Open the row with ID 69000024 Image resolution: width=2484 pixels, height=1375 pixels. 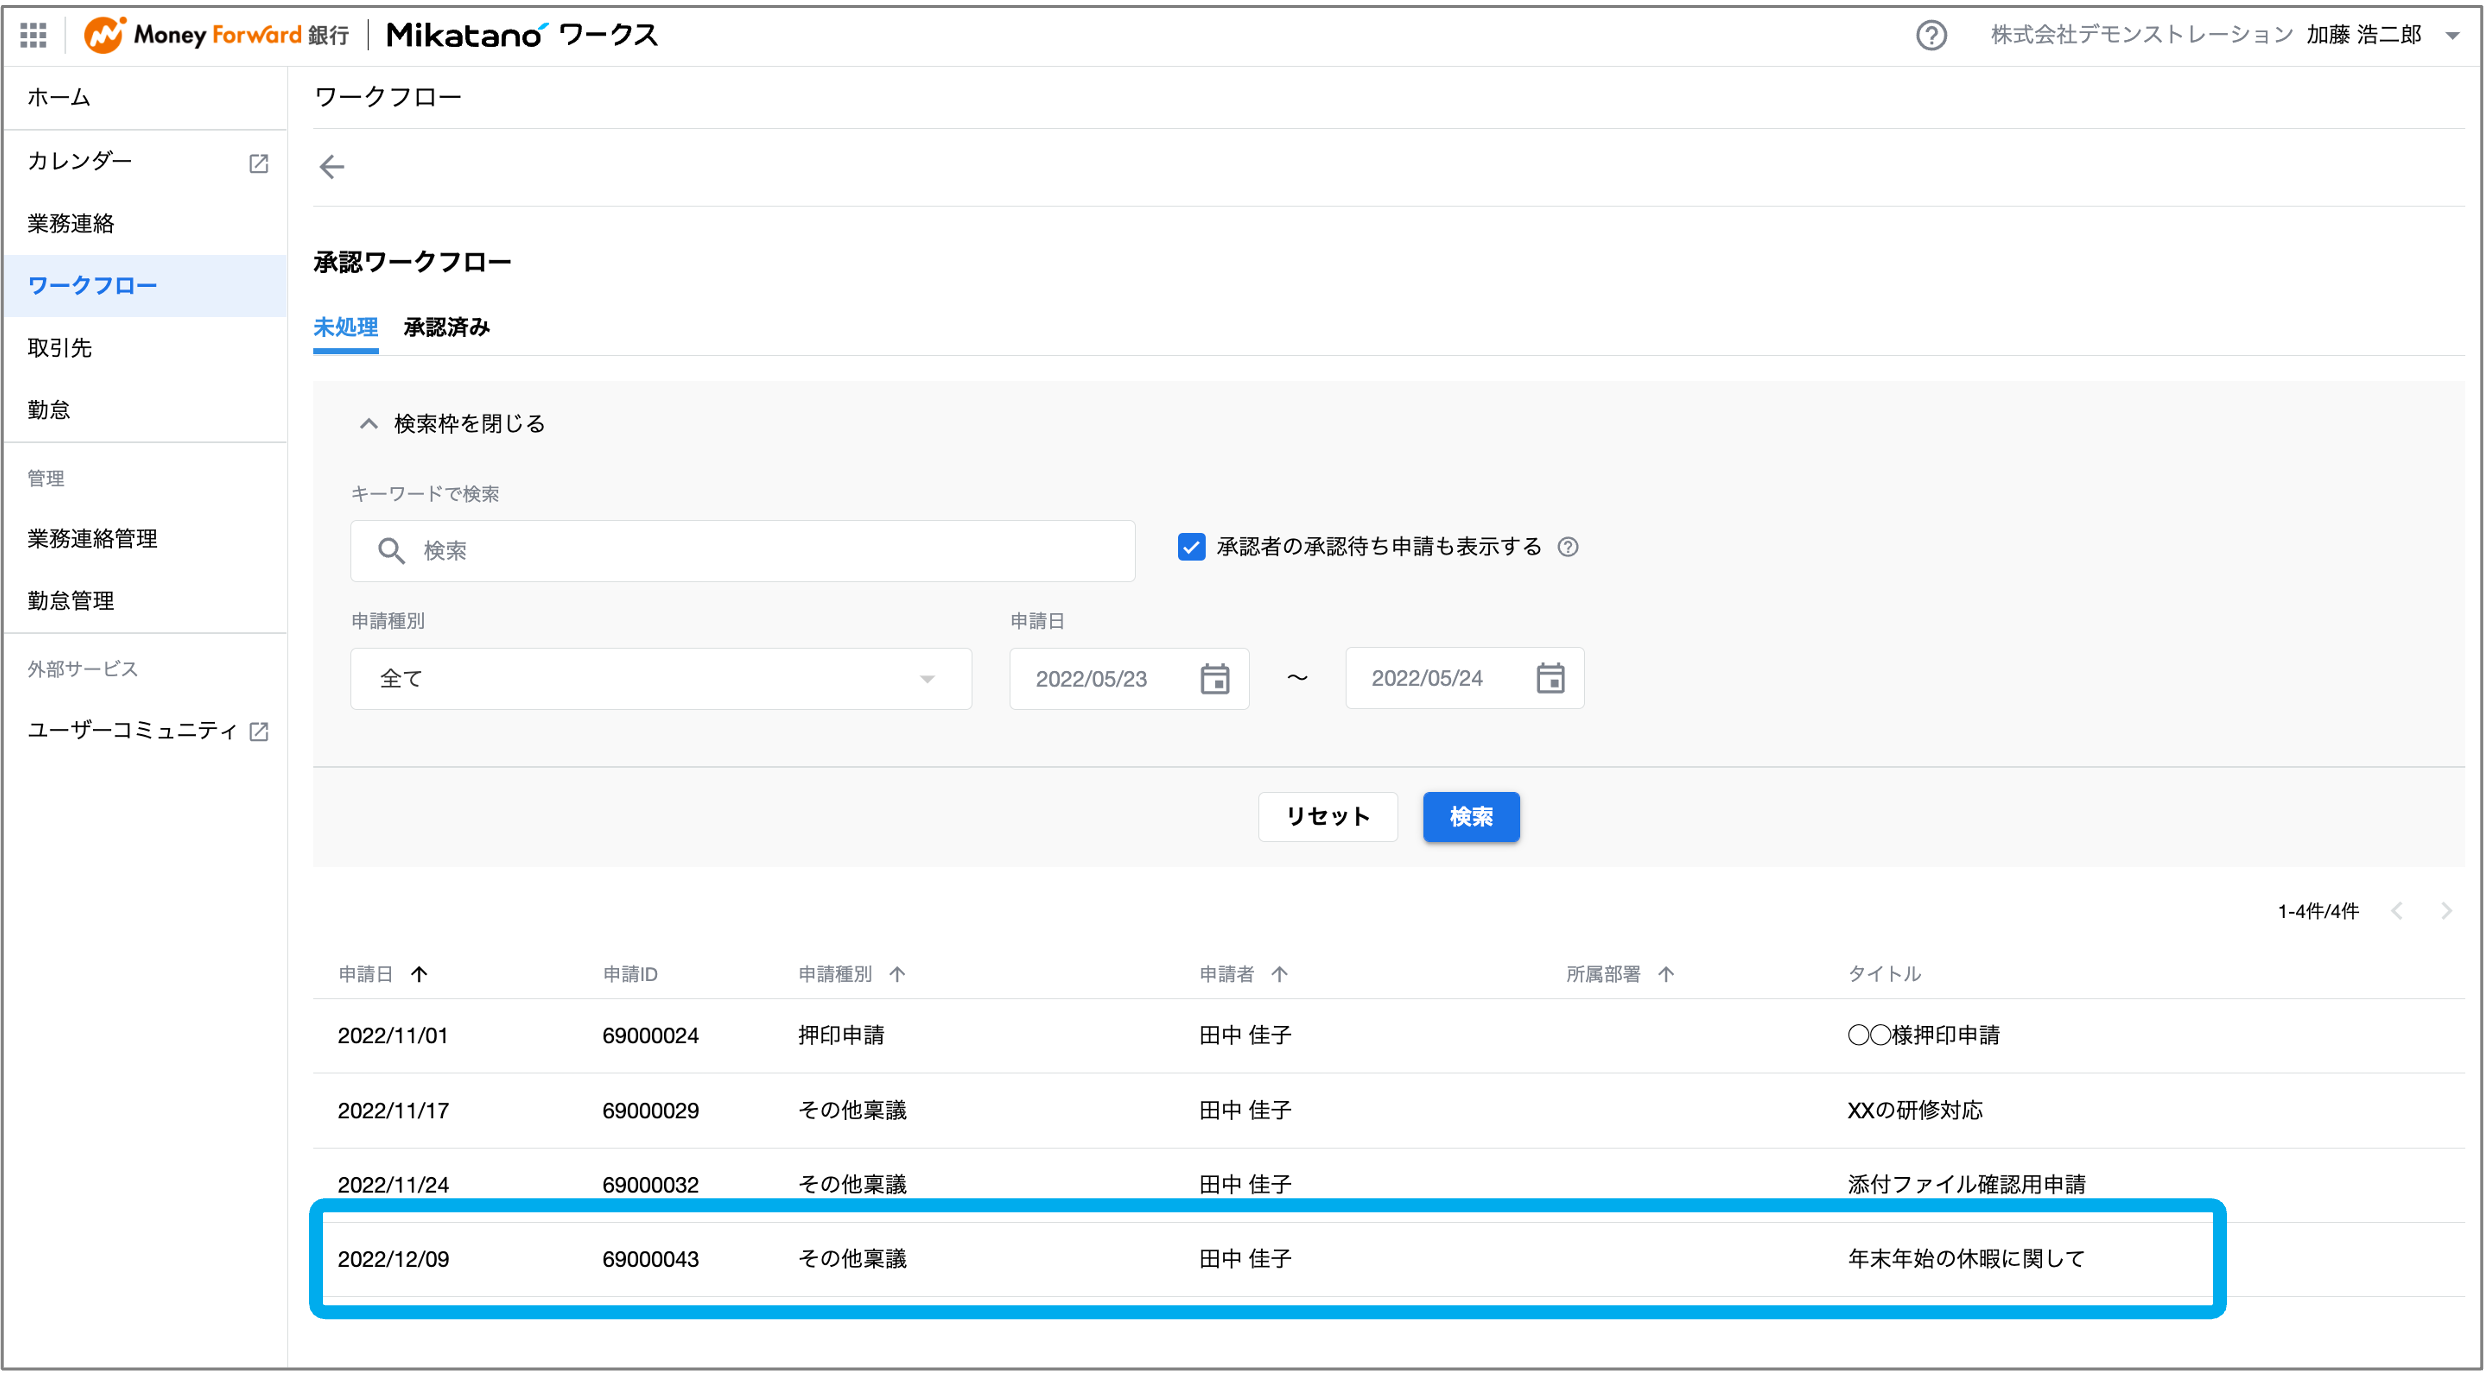1388,1036
